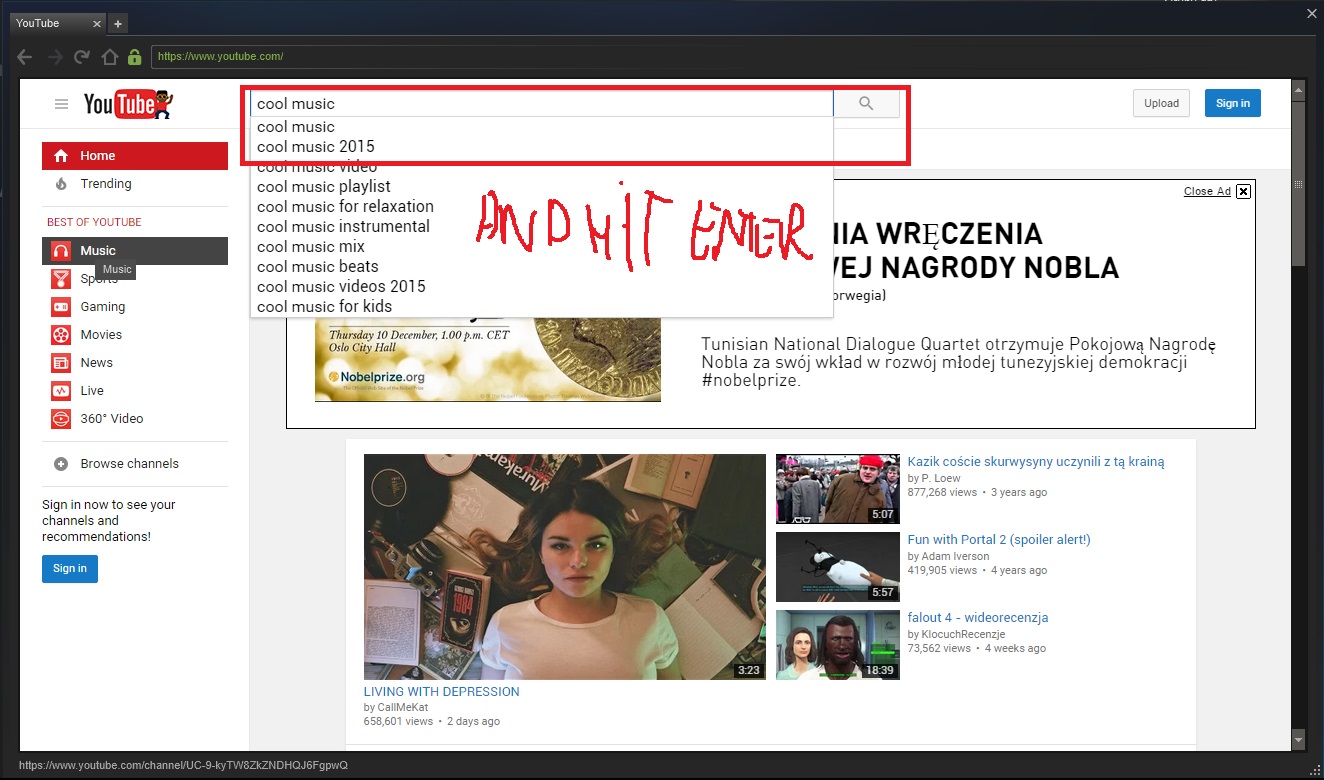Screen dimensions: 1324x780
Task: Choose the 'cool music 2015' suggestion
Action: point(541,147)
